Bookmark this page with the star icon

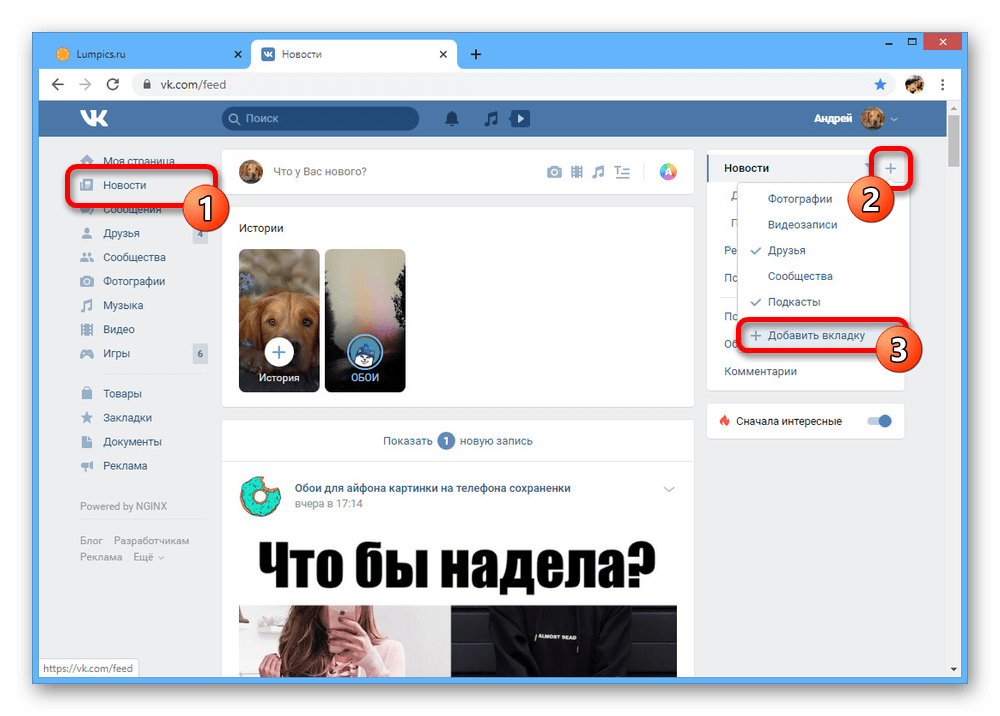click(x=880, y=85)
